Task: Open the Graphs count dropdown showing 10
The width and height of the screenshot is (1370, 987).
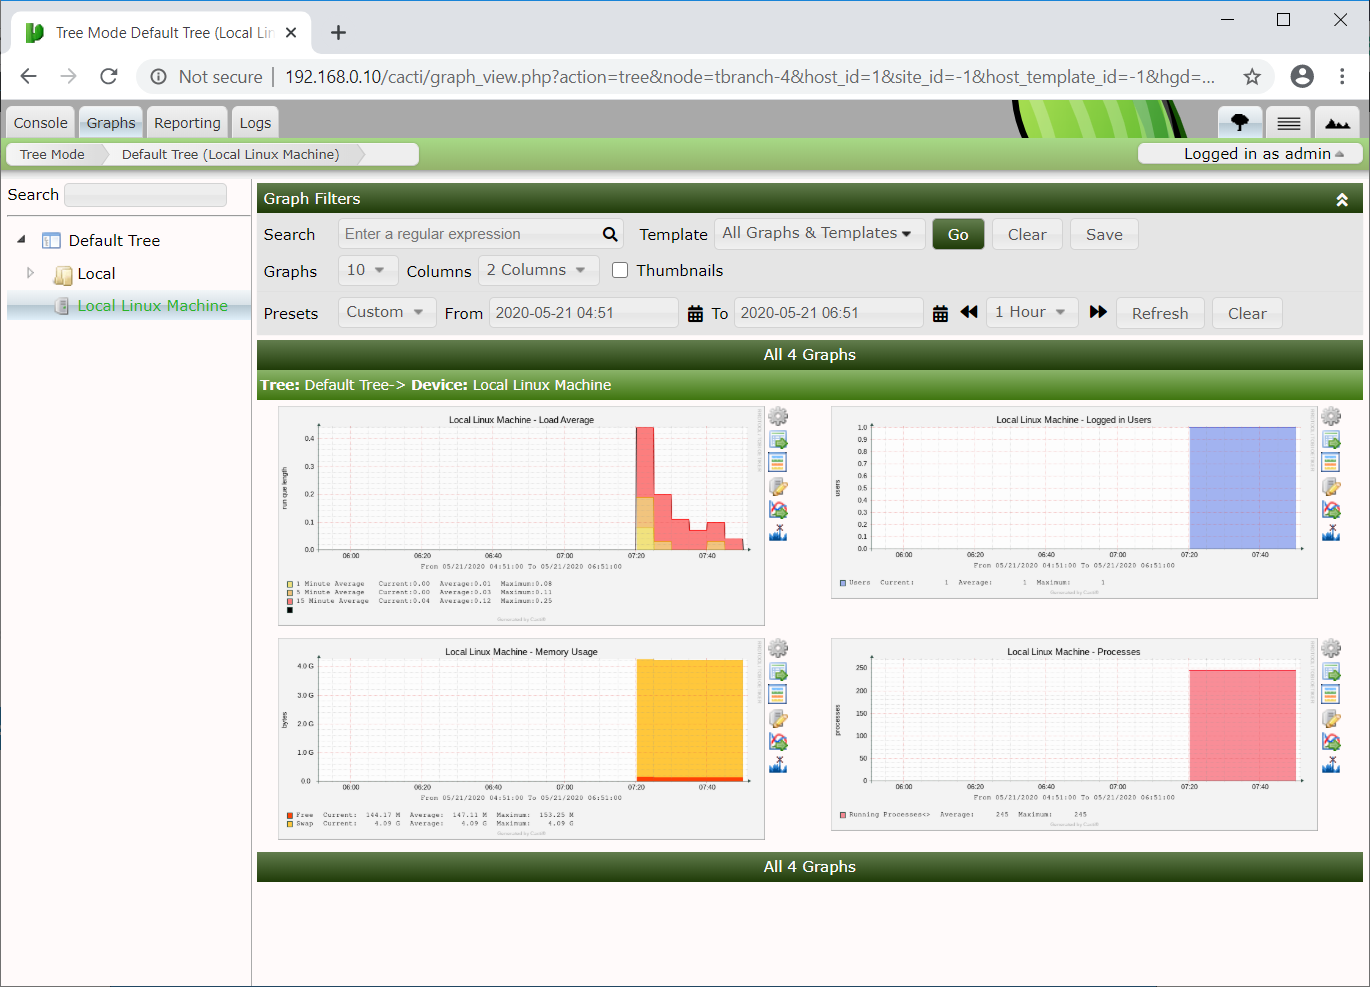Action: (x=368, y=270)
